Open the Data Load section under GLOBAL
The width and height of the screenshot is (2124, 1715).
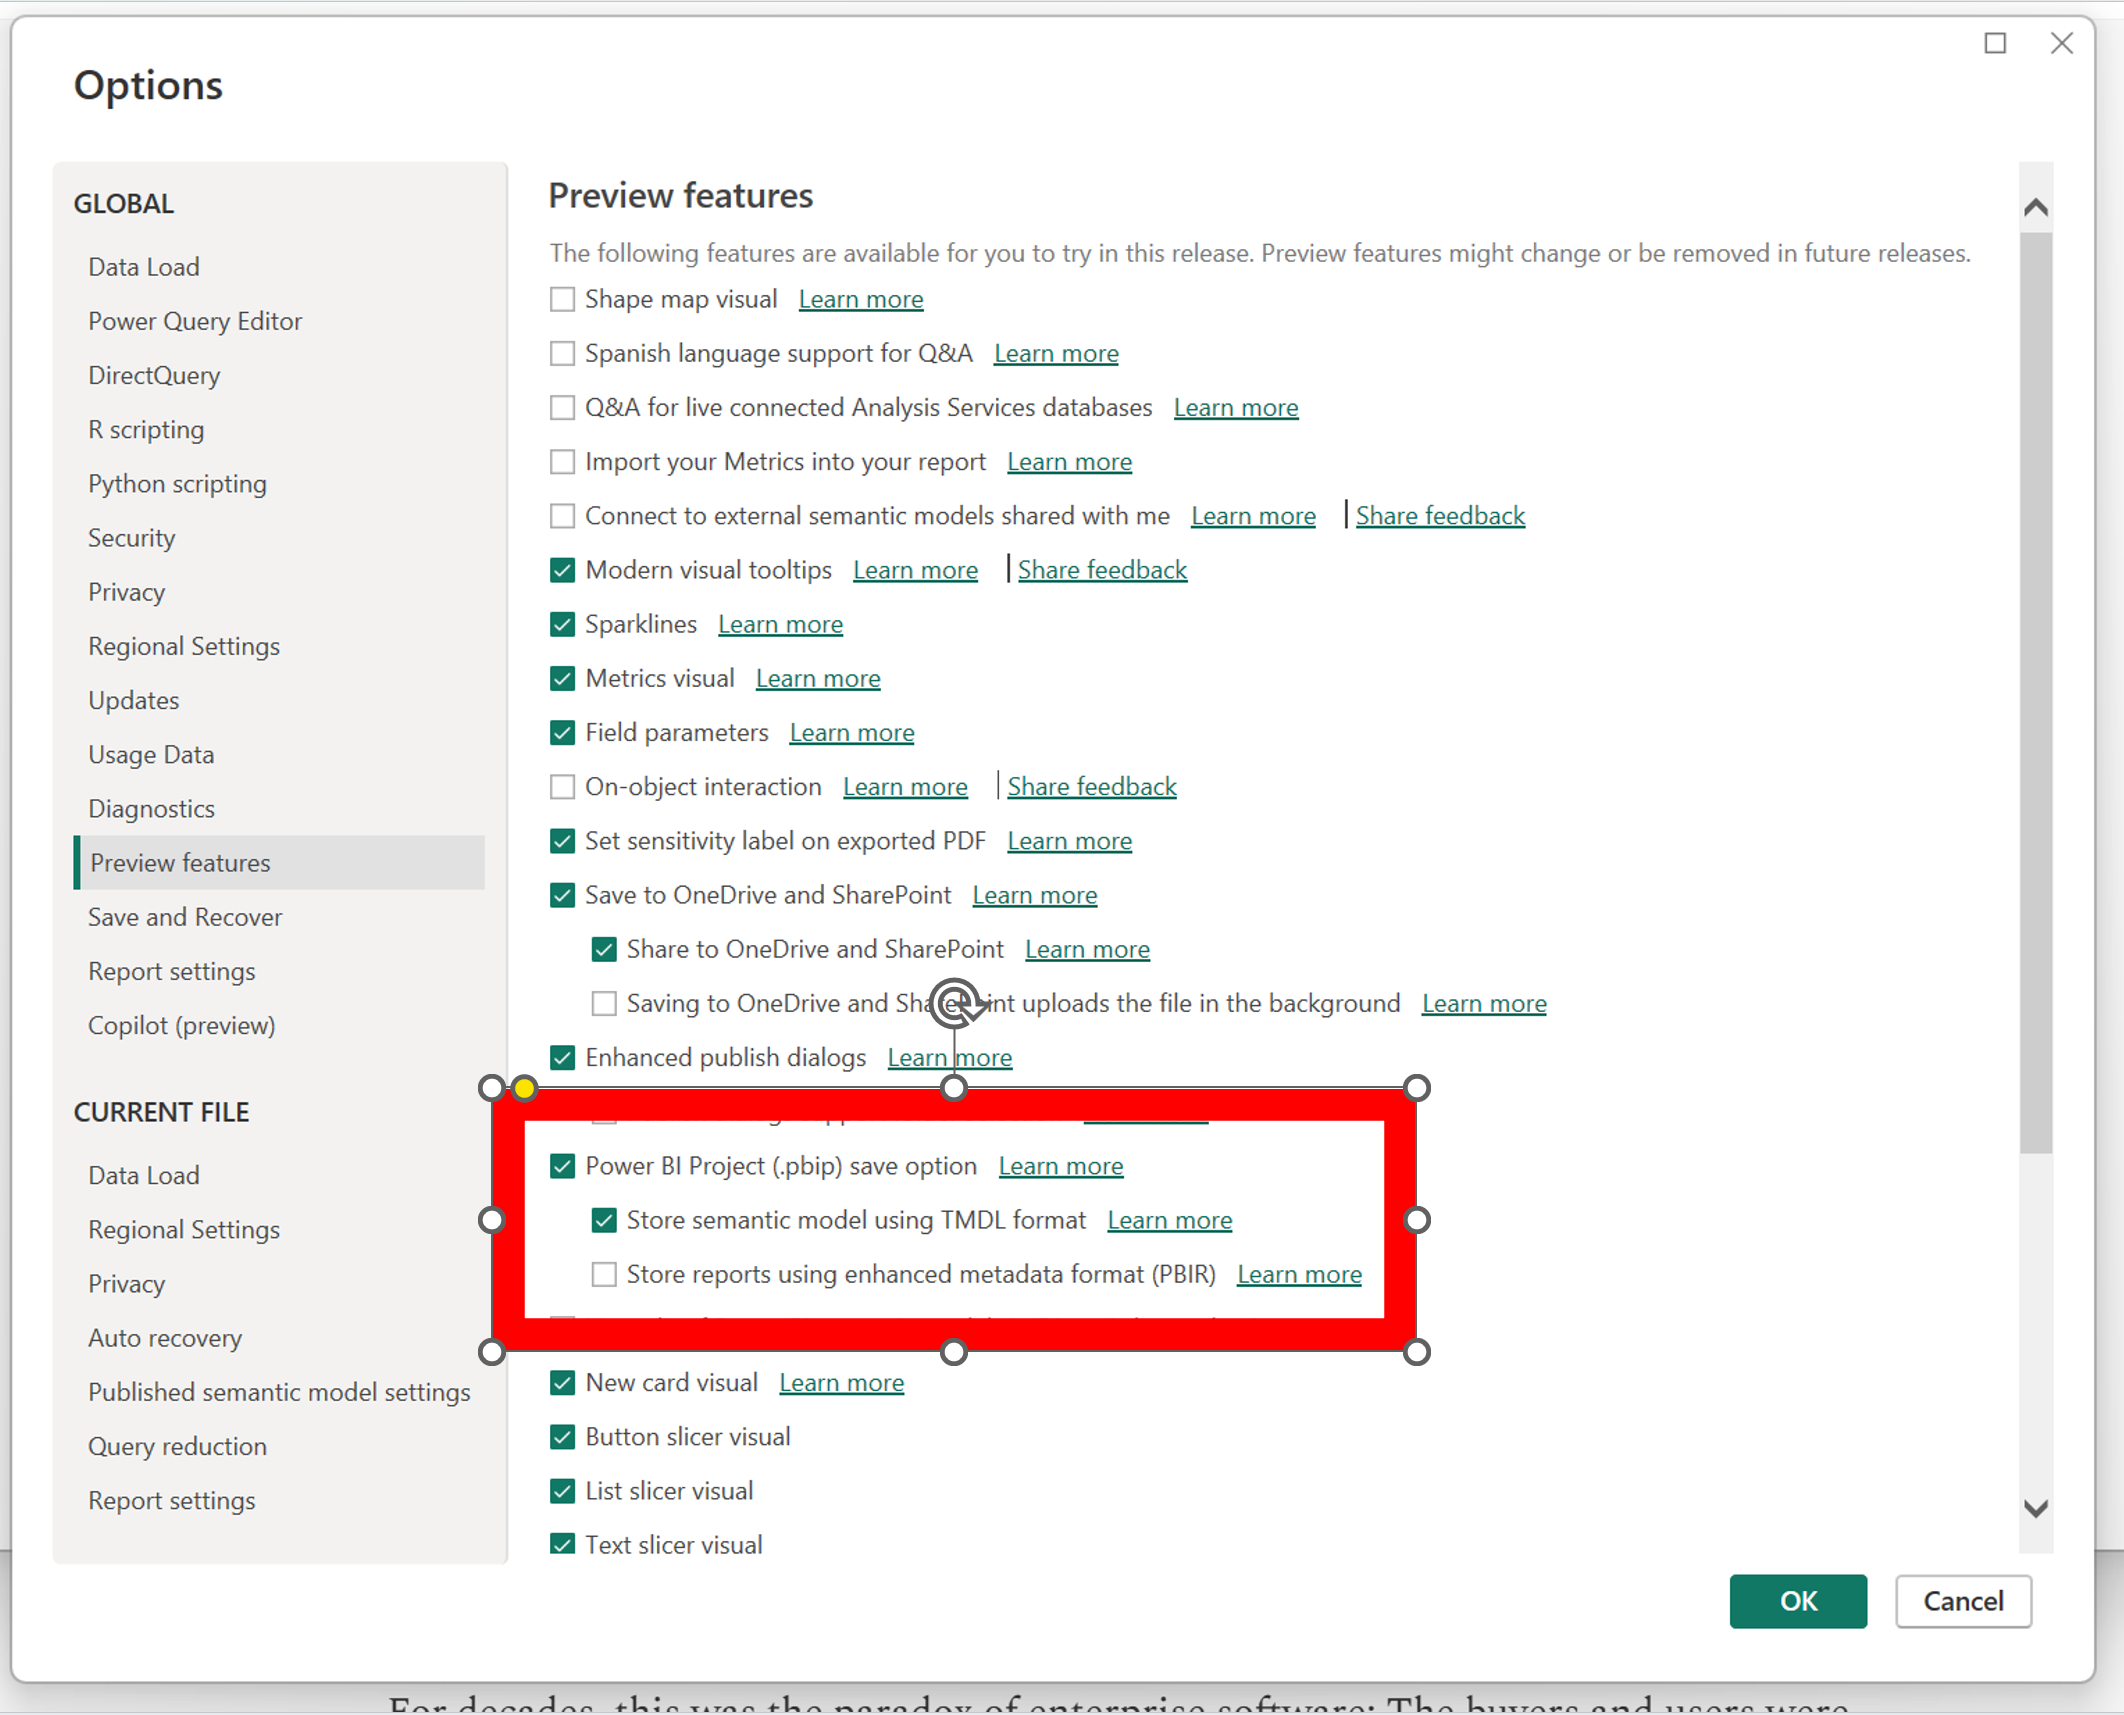[144, 267]
